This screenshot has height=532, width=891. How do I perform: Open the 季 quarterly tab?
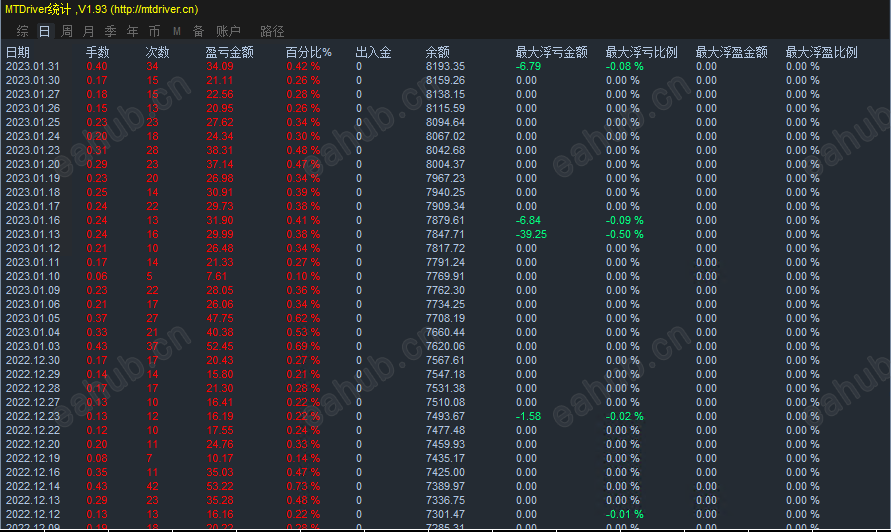pos(110,31)
